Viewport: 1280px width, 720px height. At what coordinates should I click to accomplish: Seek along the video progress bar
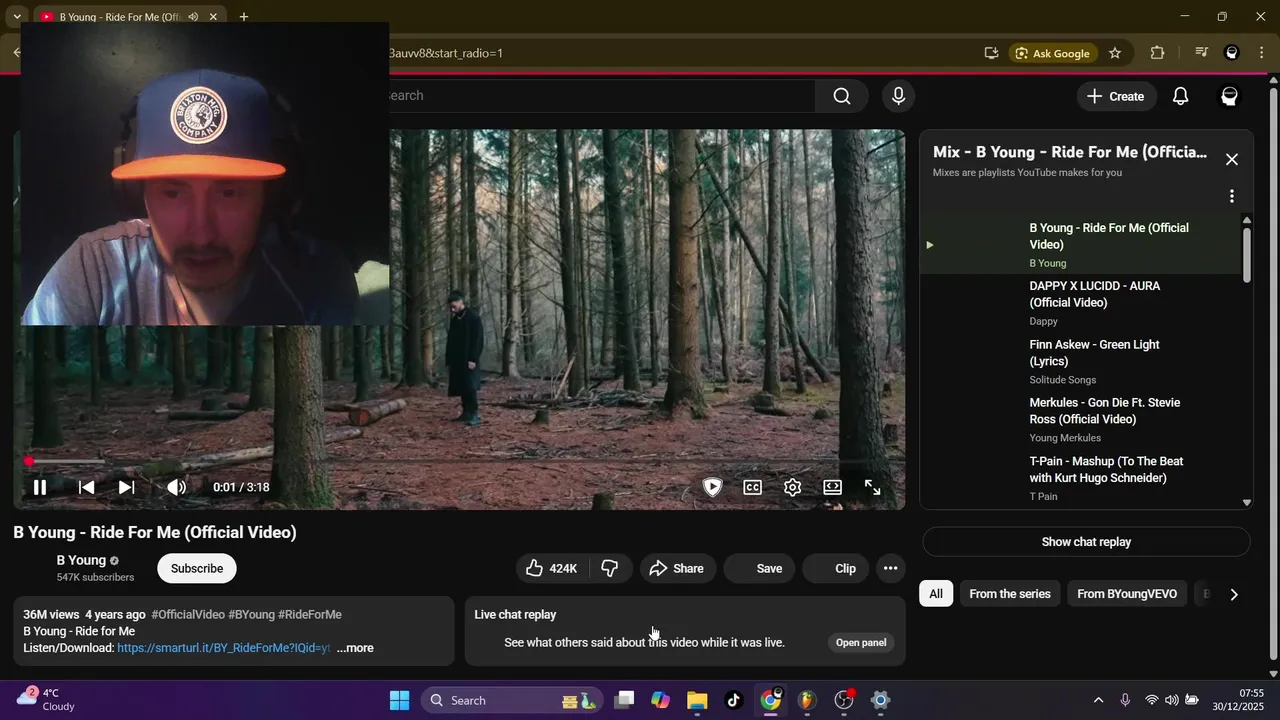(x=460, y=461)
